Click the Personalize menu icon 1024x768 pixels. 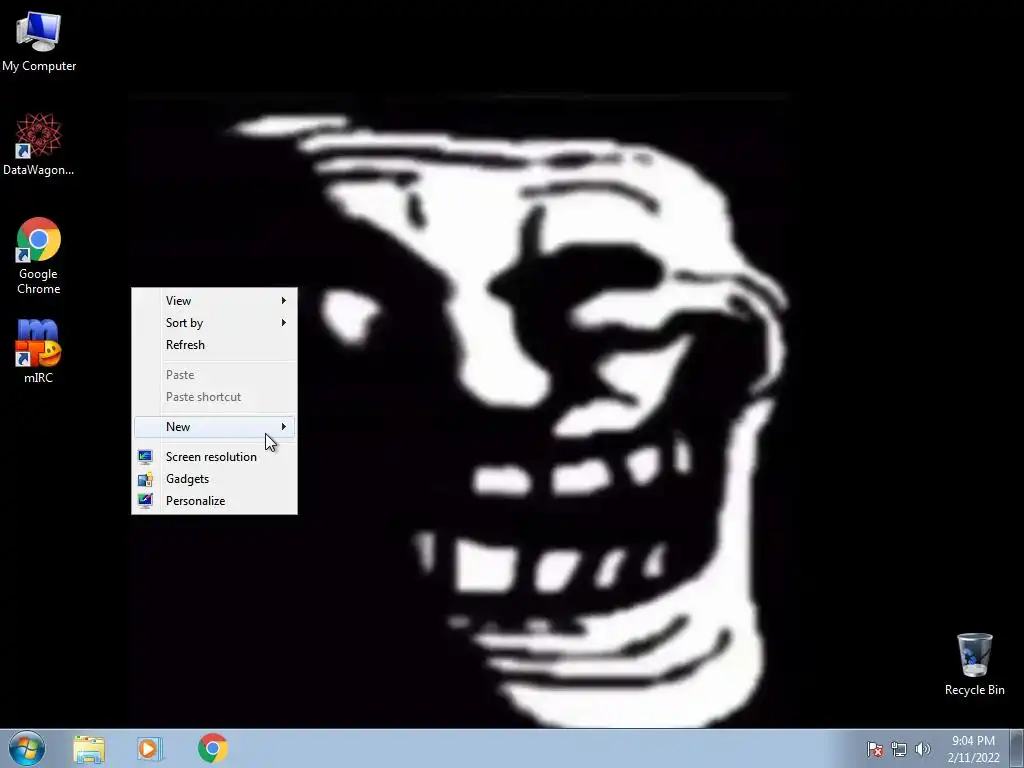point(145,501)
